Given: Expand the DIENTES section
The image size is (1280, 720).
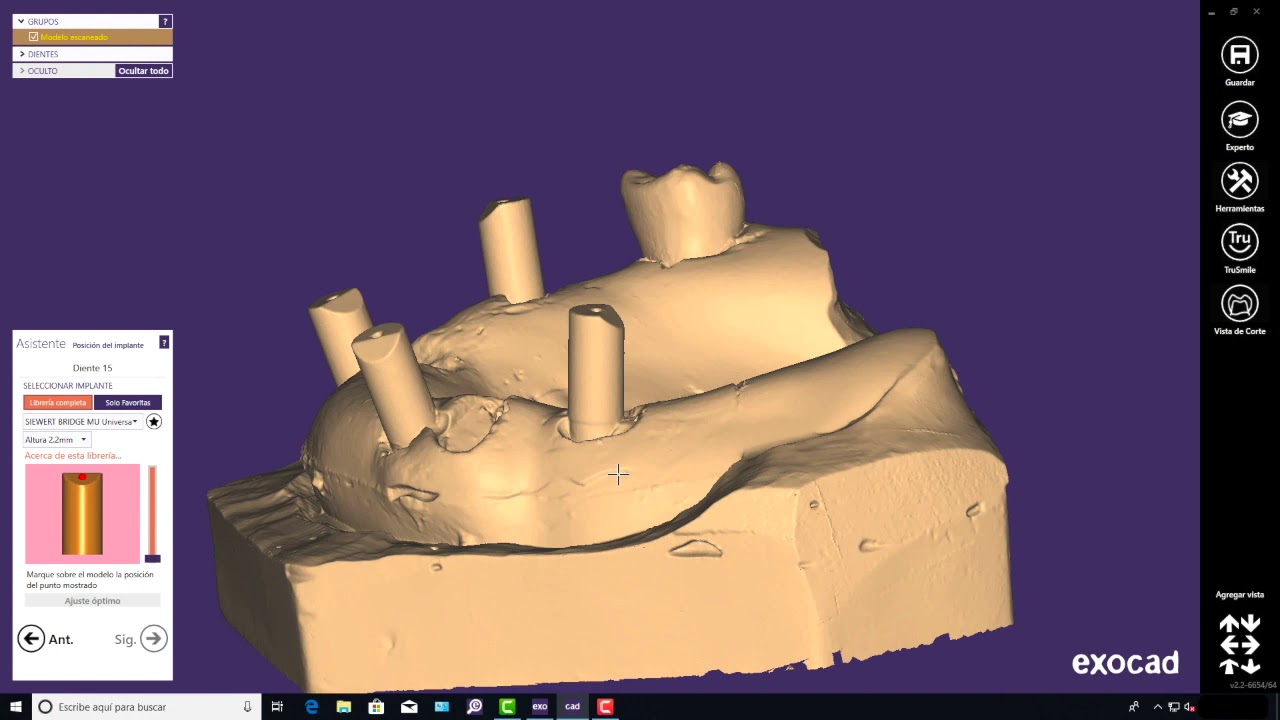Looking at the screenshot, I should tap(21, 54).
